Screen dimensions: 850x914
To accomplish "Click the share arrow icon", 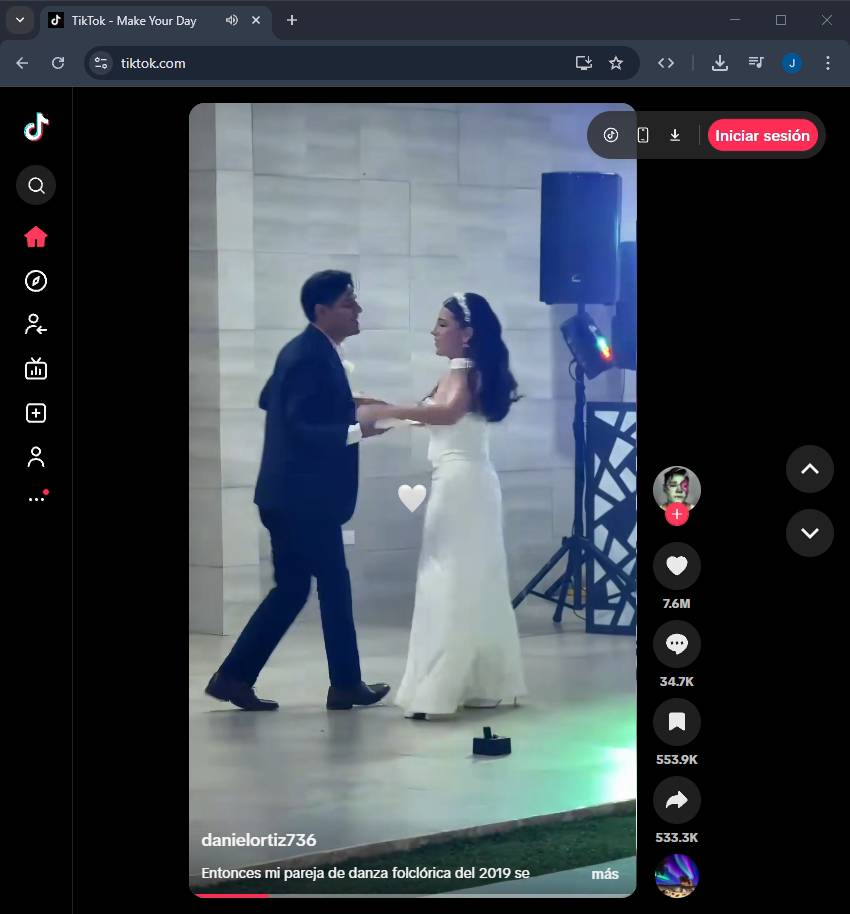I will tap(677, 799).
